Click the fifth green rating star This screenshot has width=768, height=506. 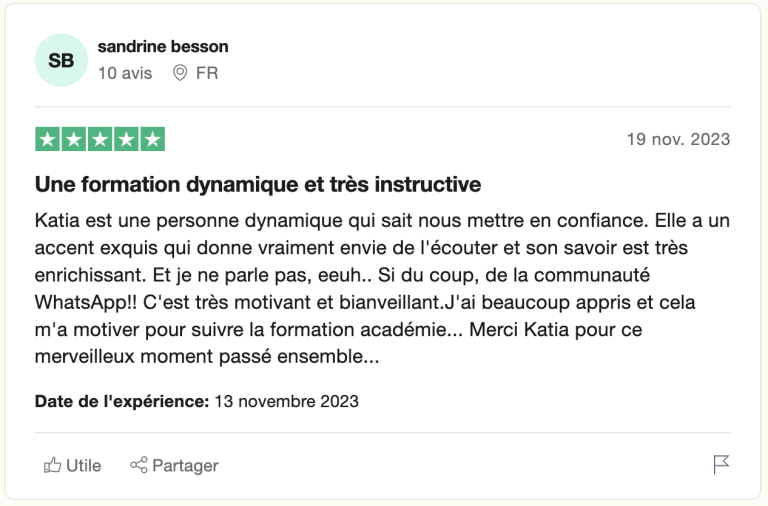[152, 140]
